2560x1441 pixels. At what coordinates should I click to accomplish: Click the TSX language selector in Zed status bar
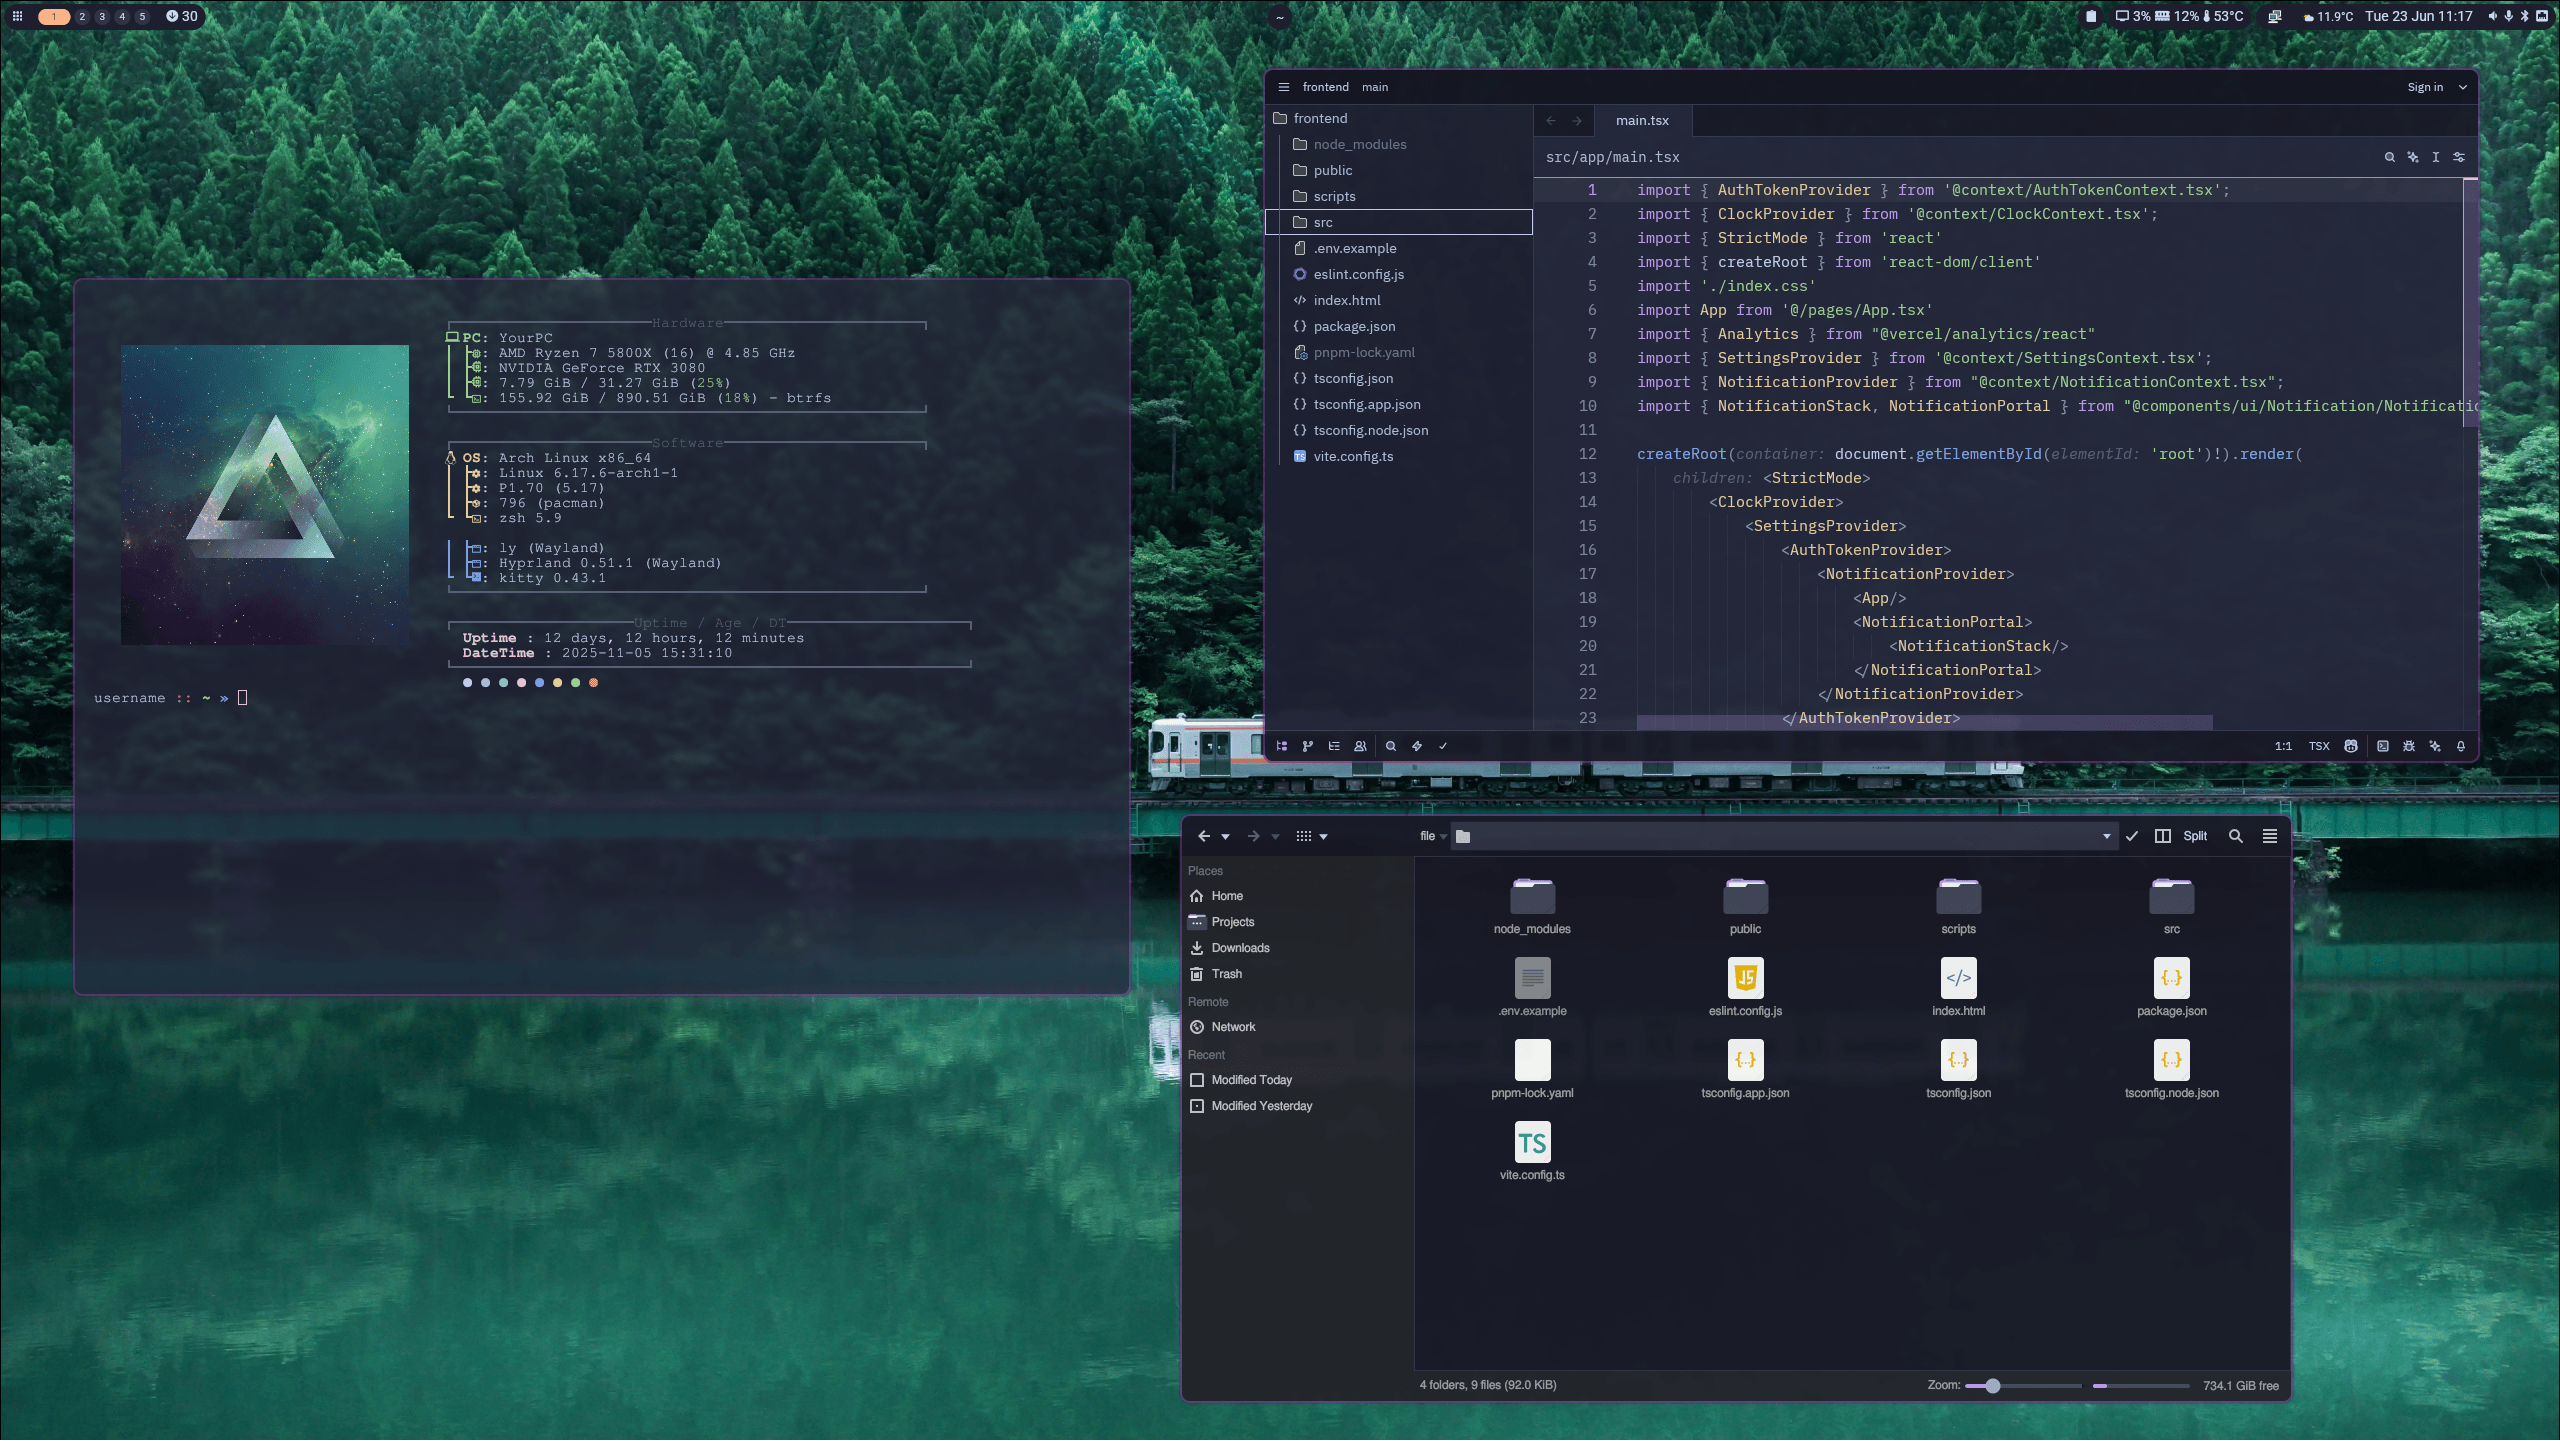[2319, 746]
